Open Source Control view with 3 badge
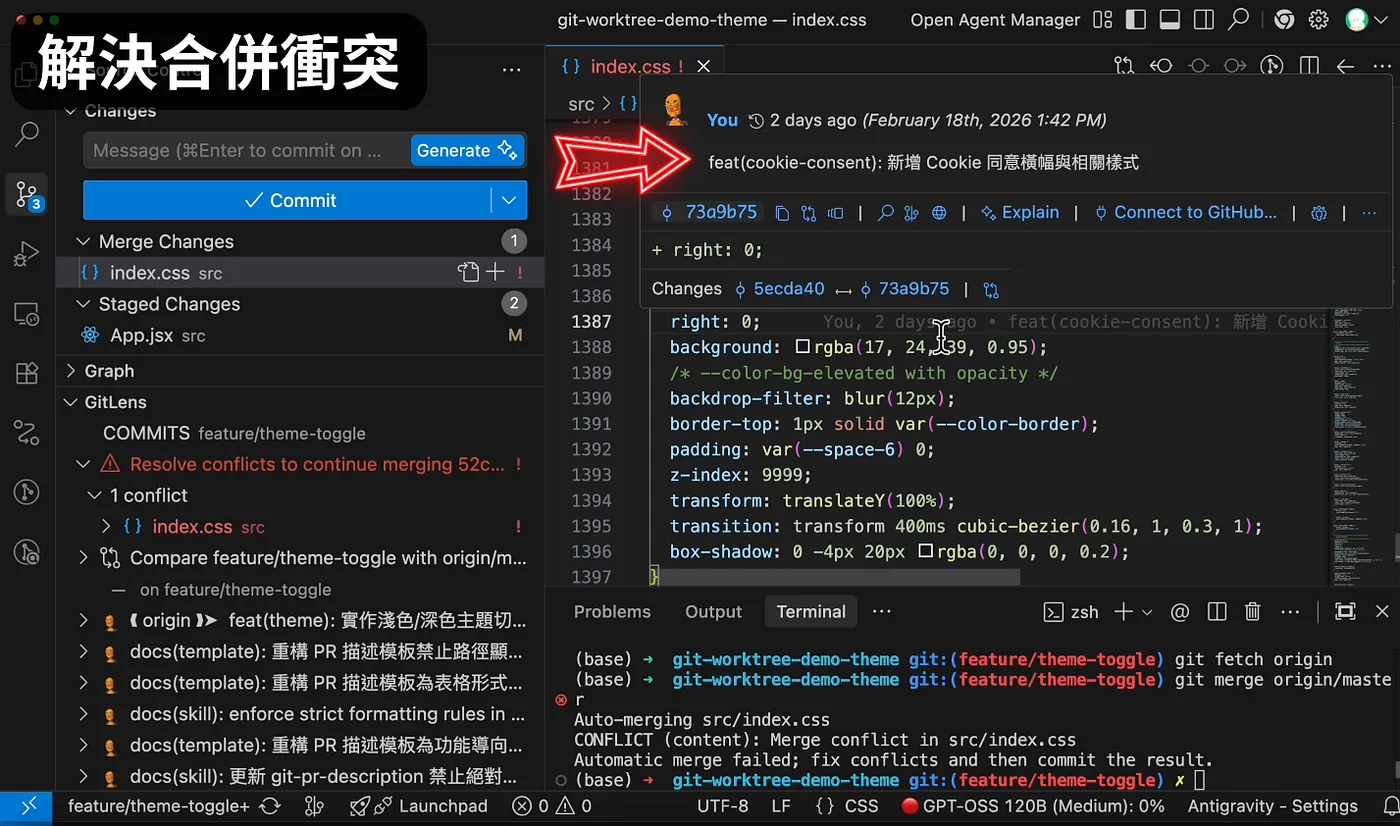Image resolution: width=1400 pixels, height=826 pixels. (x=27, y=194)
